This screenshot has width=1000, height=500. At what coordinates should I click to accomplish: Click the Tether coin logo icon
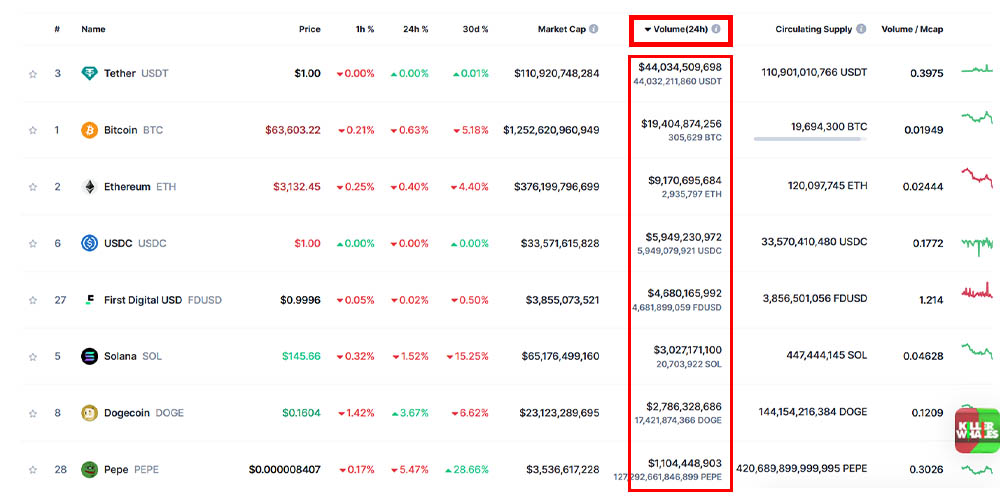pyautogui.click(x=90, y=73)
